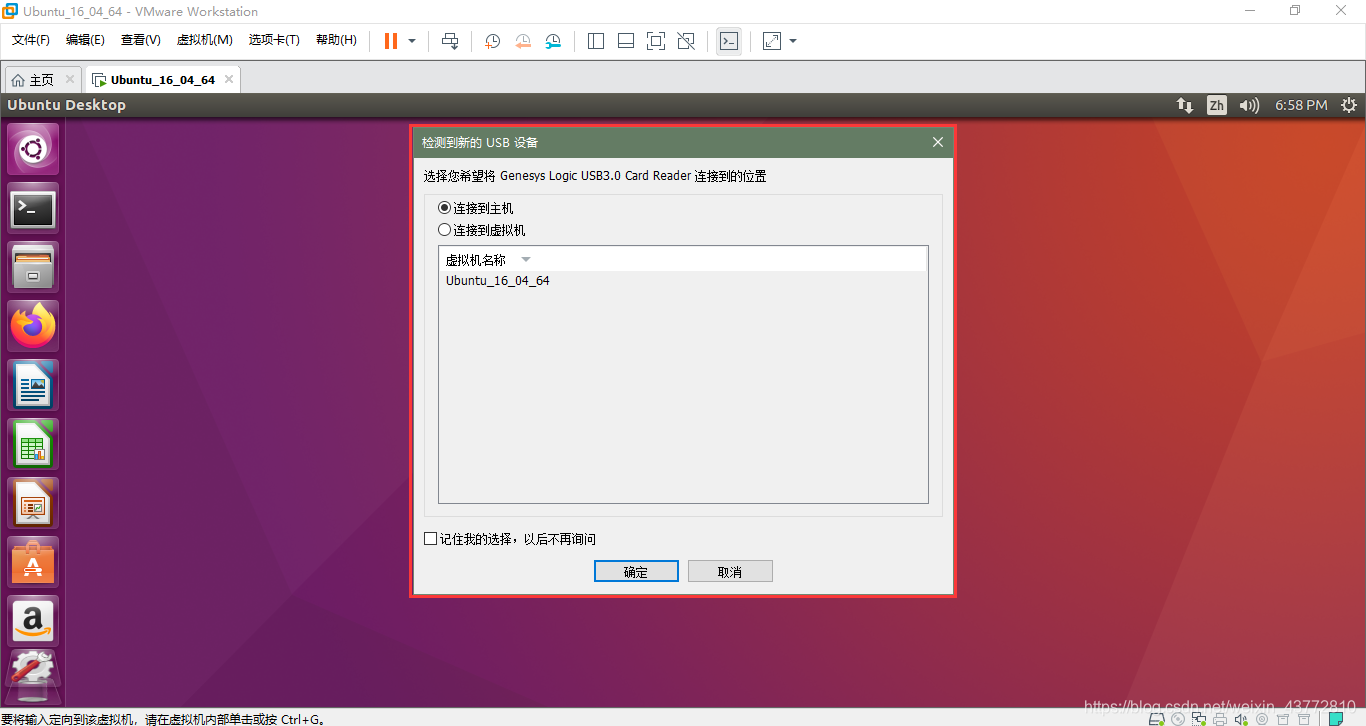Click network adapter status bar icon
1366x726 pixels.
pyautogui.click(x=1199, y=718)
